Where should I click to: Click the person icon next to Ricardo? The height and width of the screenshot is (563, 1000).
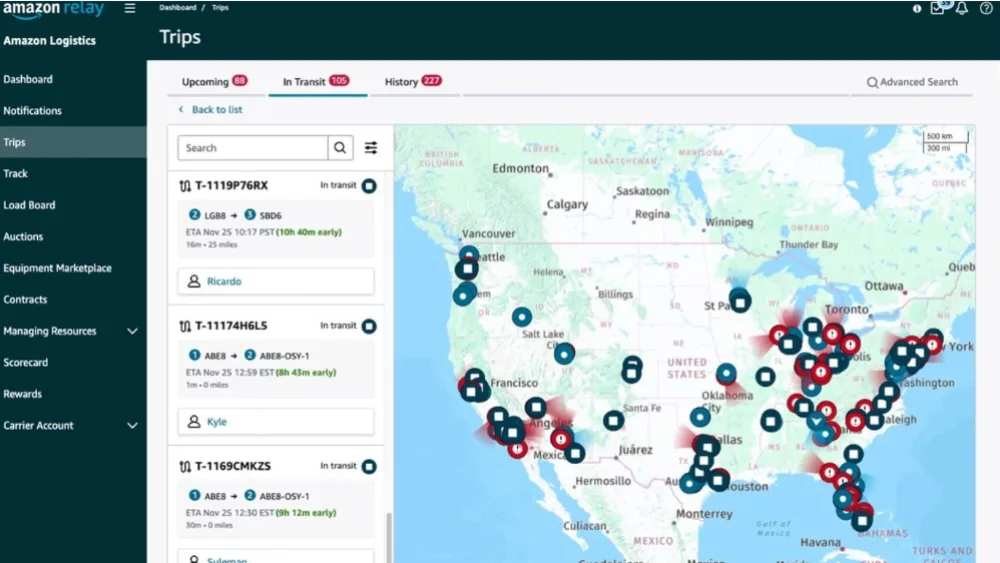[194, 281]
